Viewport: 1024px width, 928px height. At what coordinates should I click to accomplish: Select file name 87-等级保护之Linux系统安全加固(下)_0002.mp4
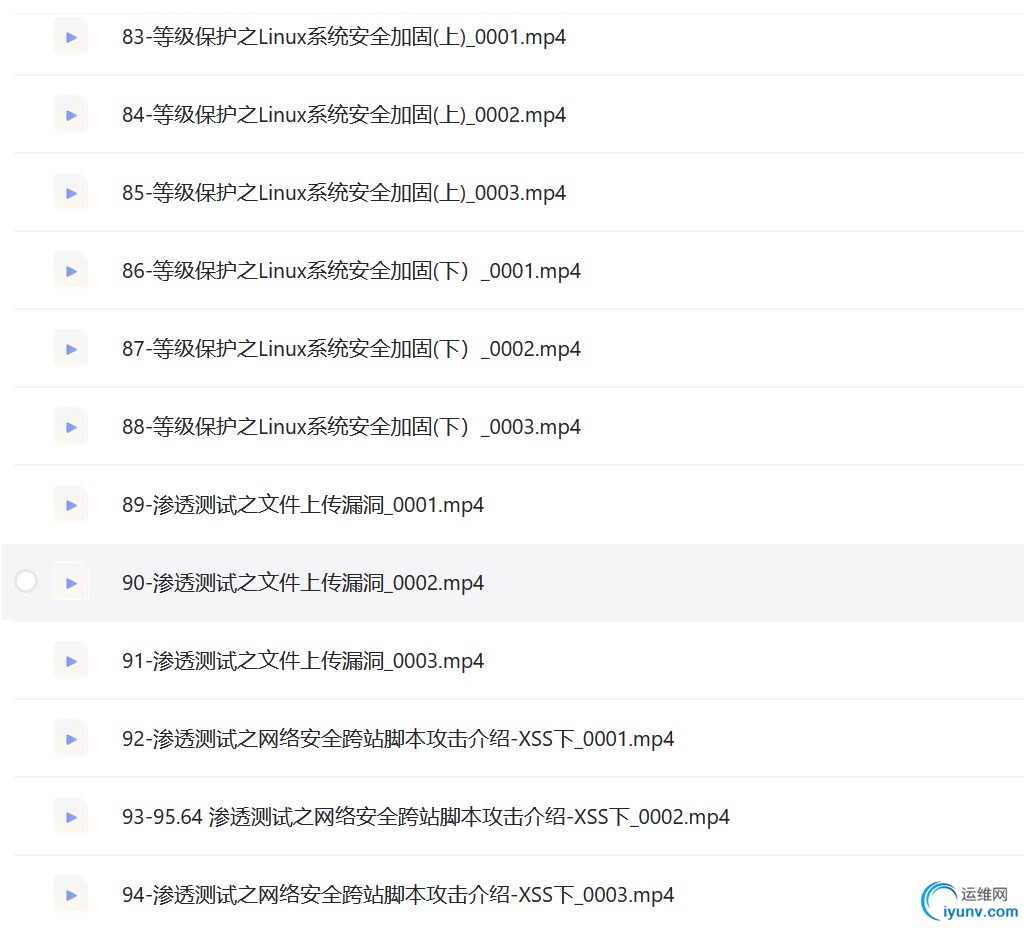[351, 349]
